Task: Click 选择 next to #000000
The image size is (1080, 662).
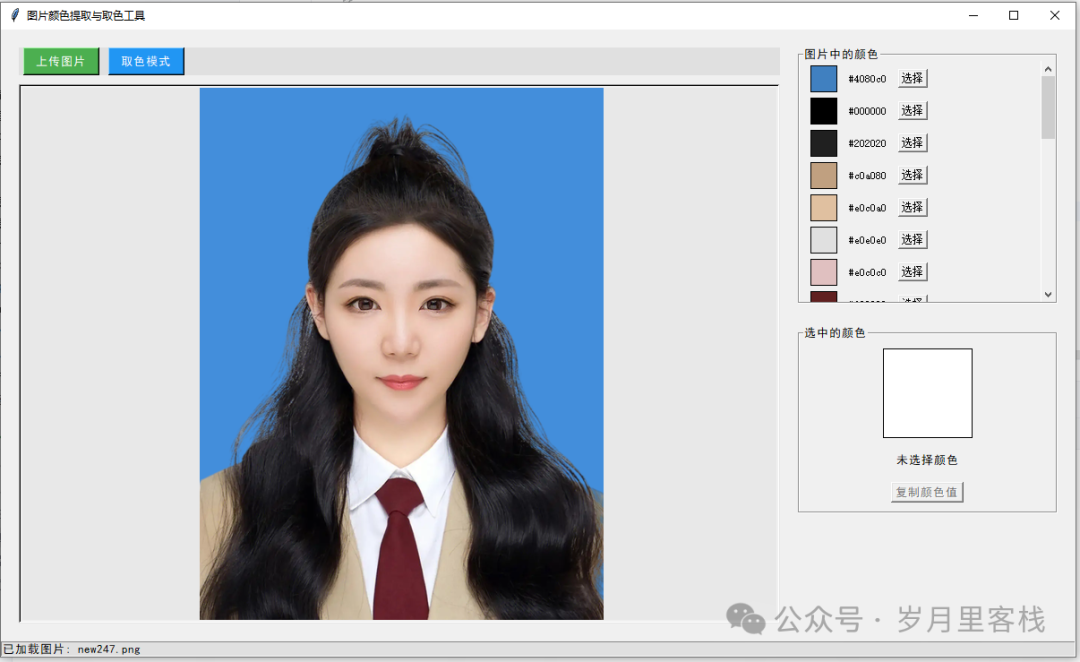Action: tap(913, 111)
